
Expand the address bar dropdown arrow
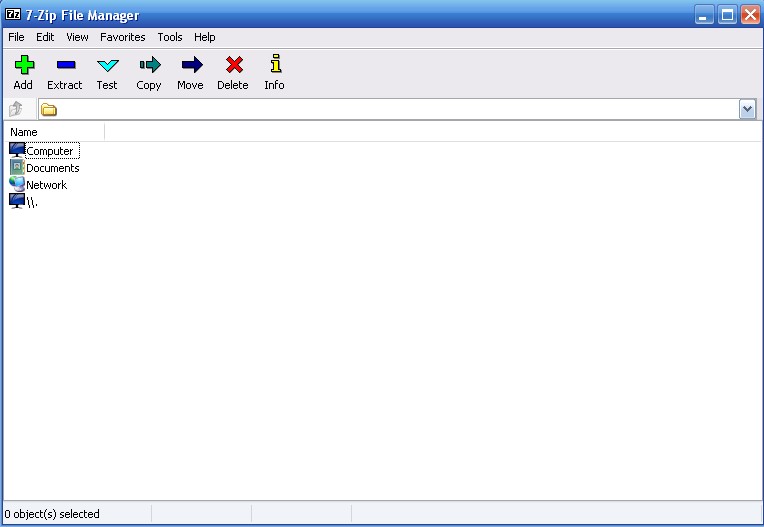(x=747, y=109)
